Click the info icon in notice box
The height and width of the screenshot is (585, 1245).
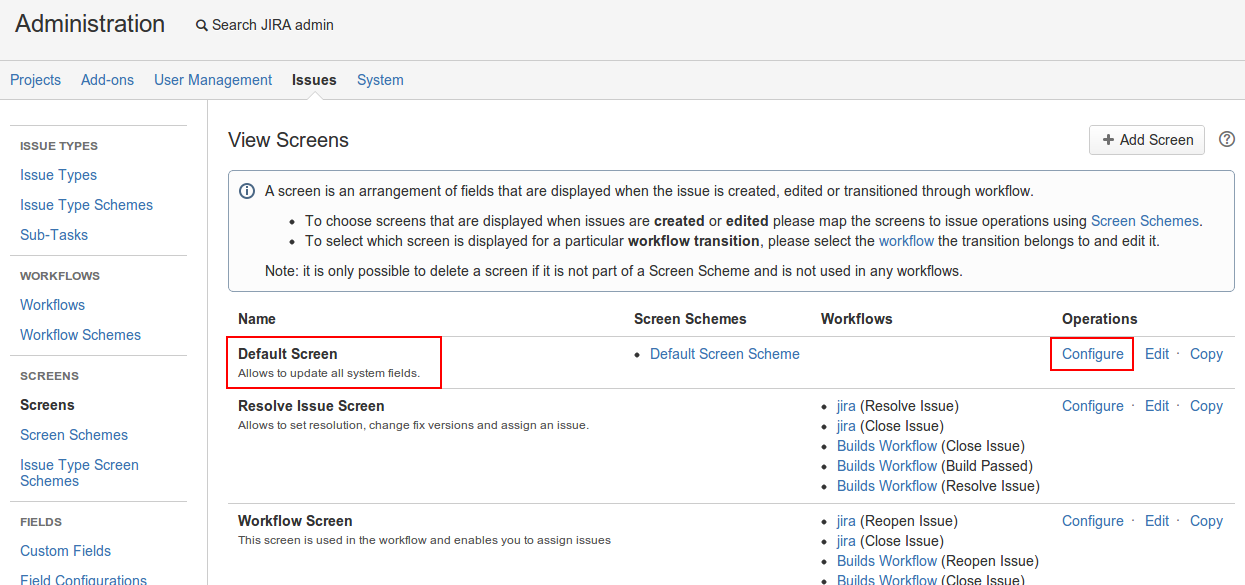pos(247,191)
